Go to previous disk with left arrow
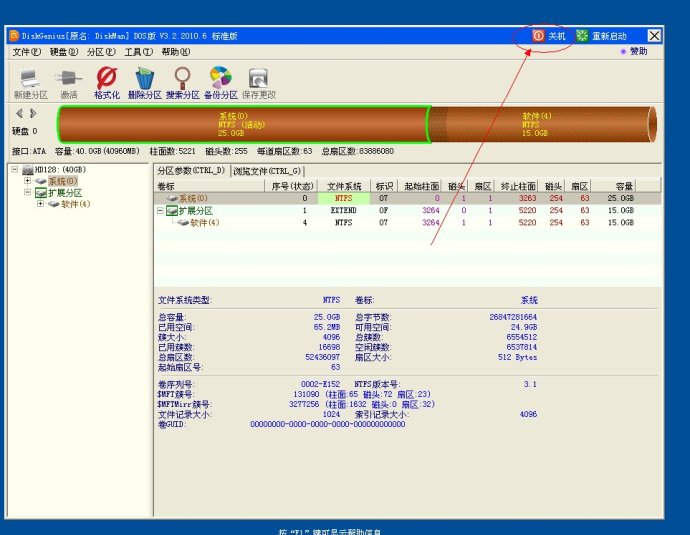 click(19, 114)
